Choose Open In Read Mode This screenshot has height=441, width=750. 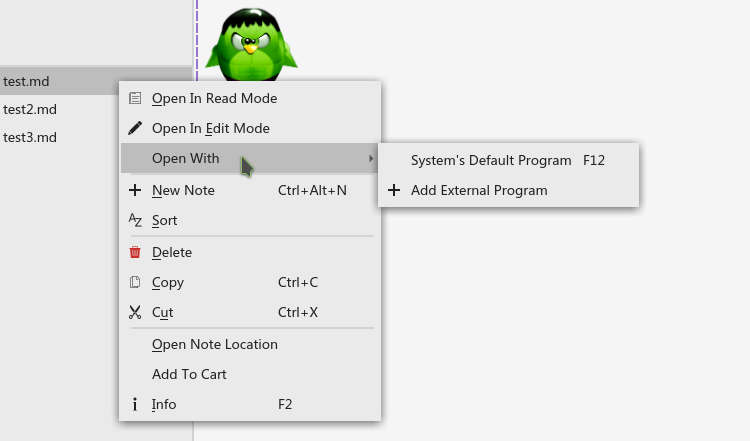250,98
